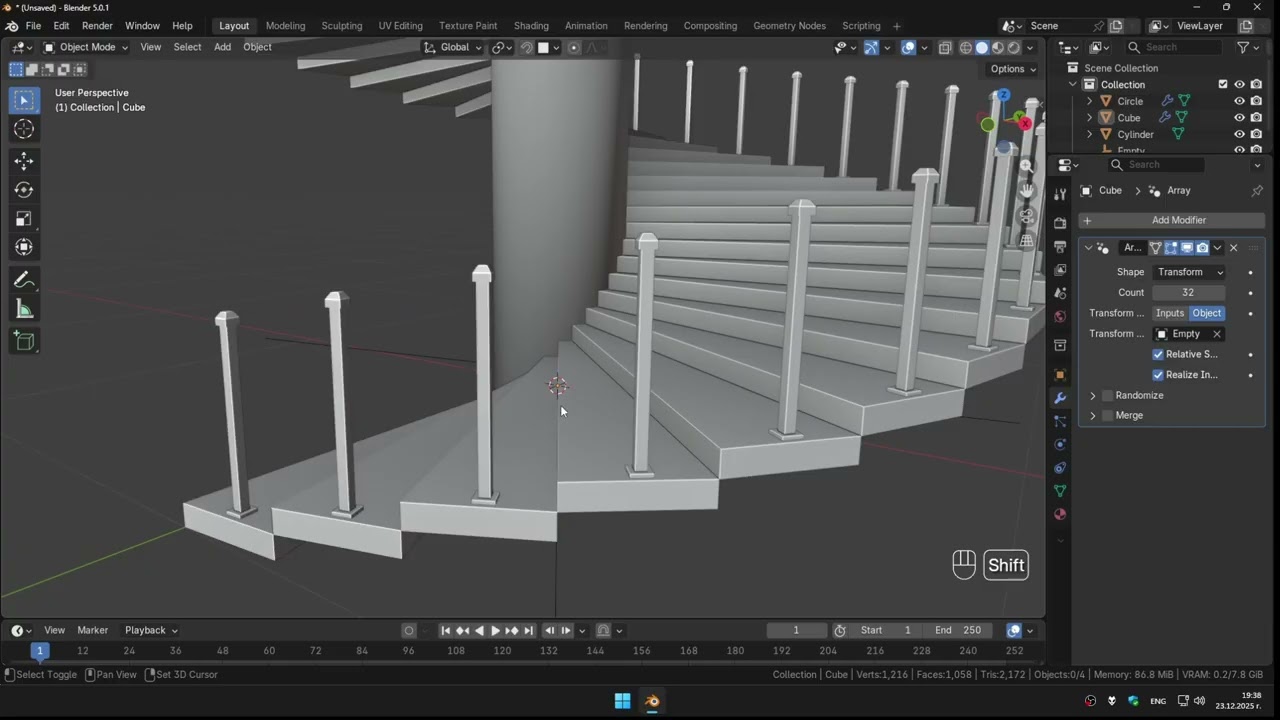Select Object transform mode button
The width and height of the screenshot is (1280, 720).
[1206, 313]
